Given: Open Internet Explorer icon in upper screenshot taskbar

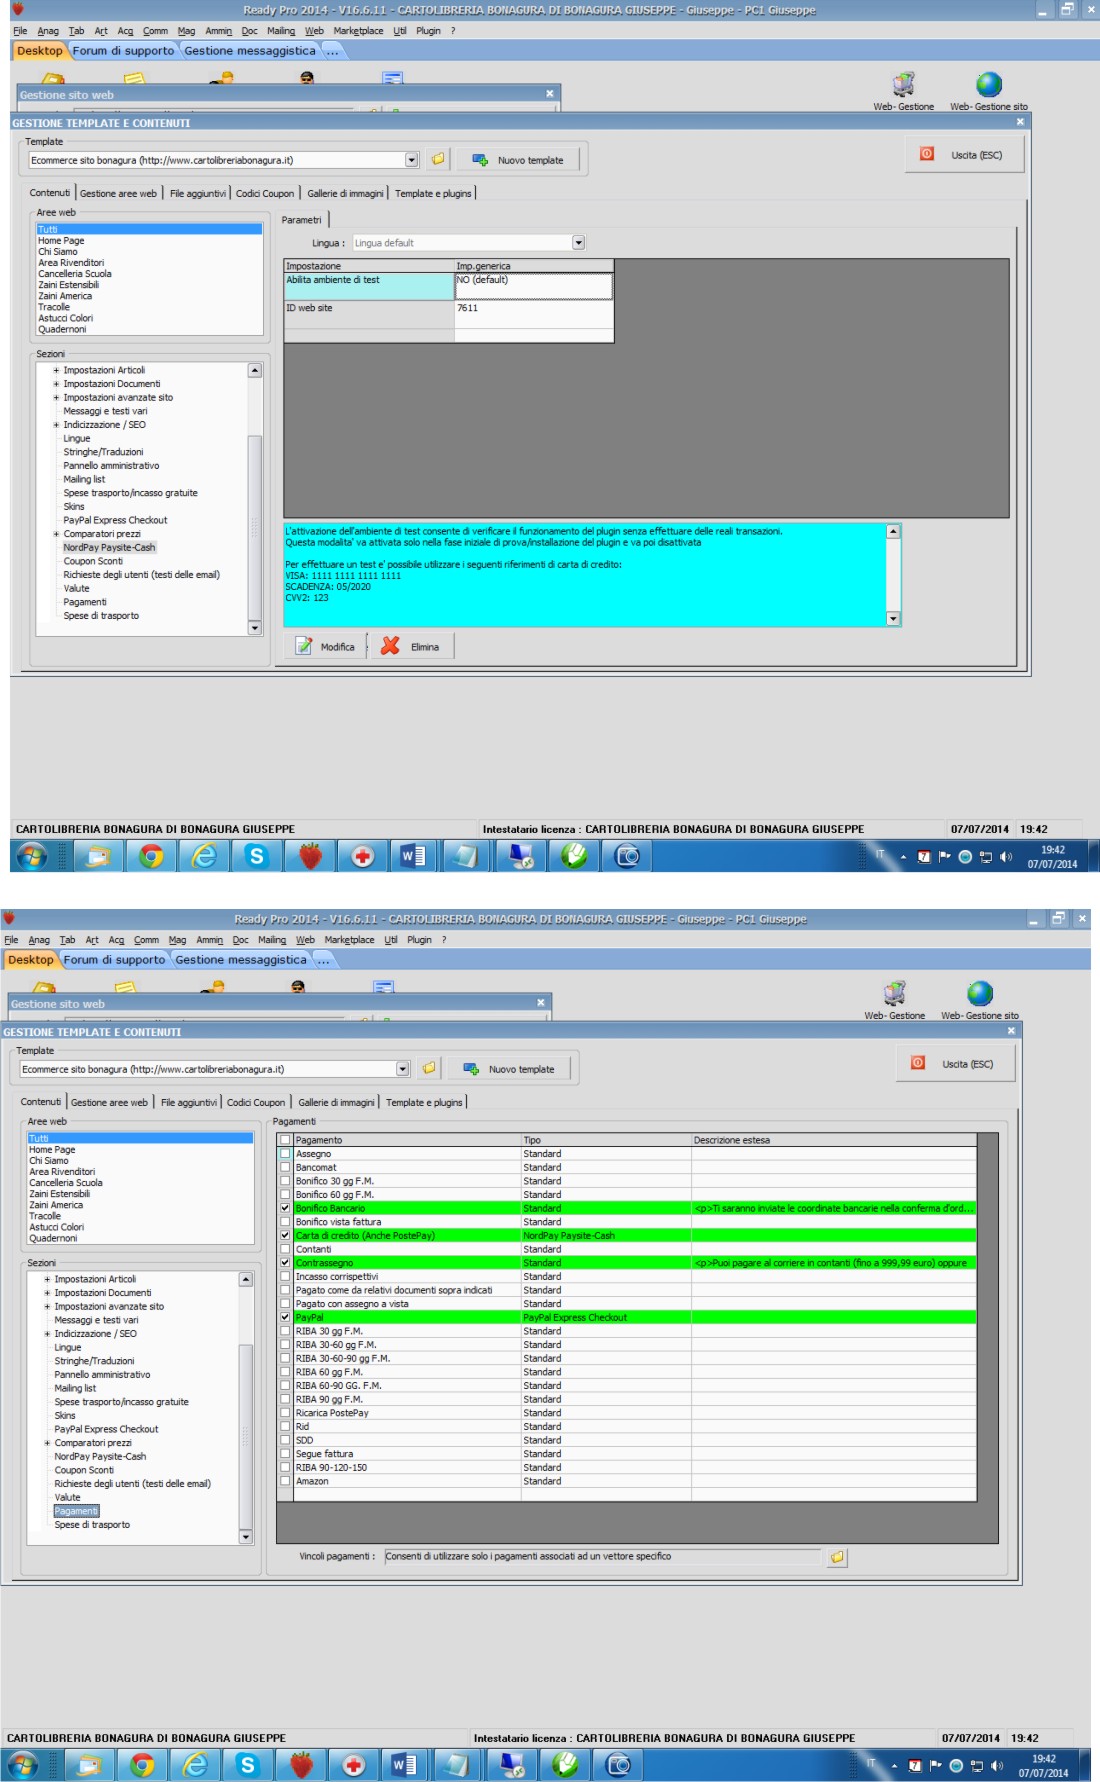Looking at the screenshot, I should point(204,856).
